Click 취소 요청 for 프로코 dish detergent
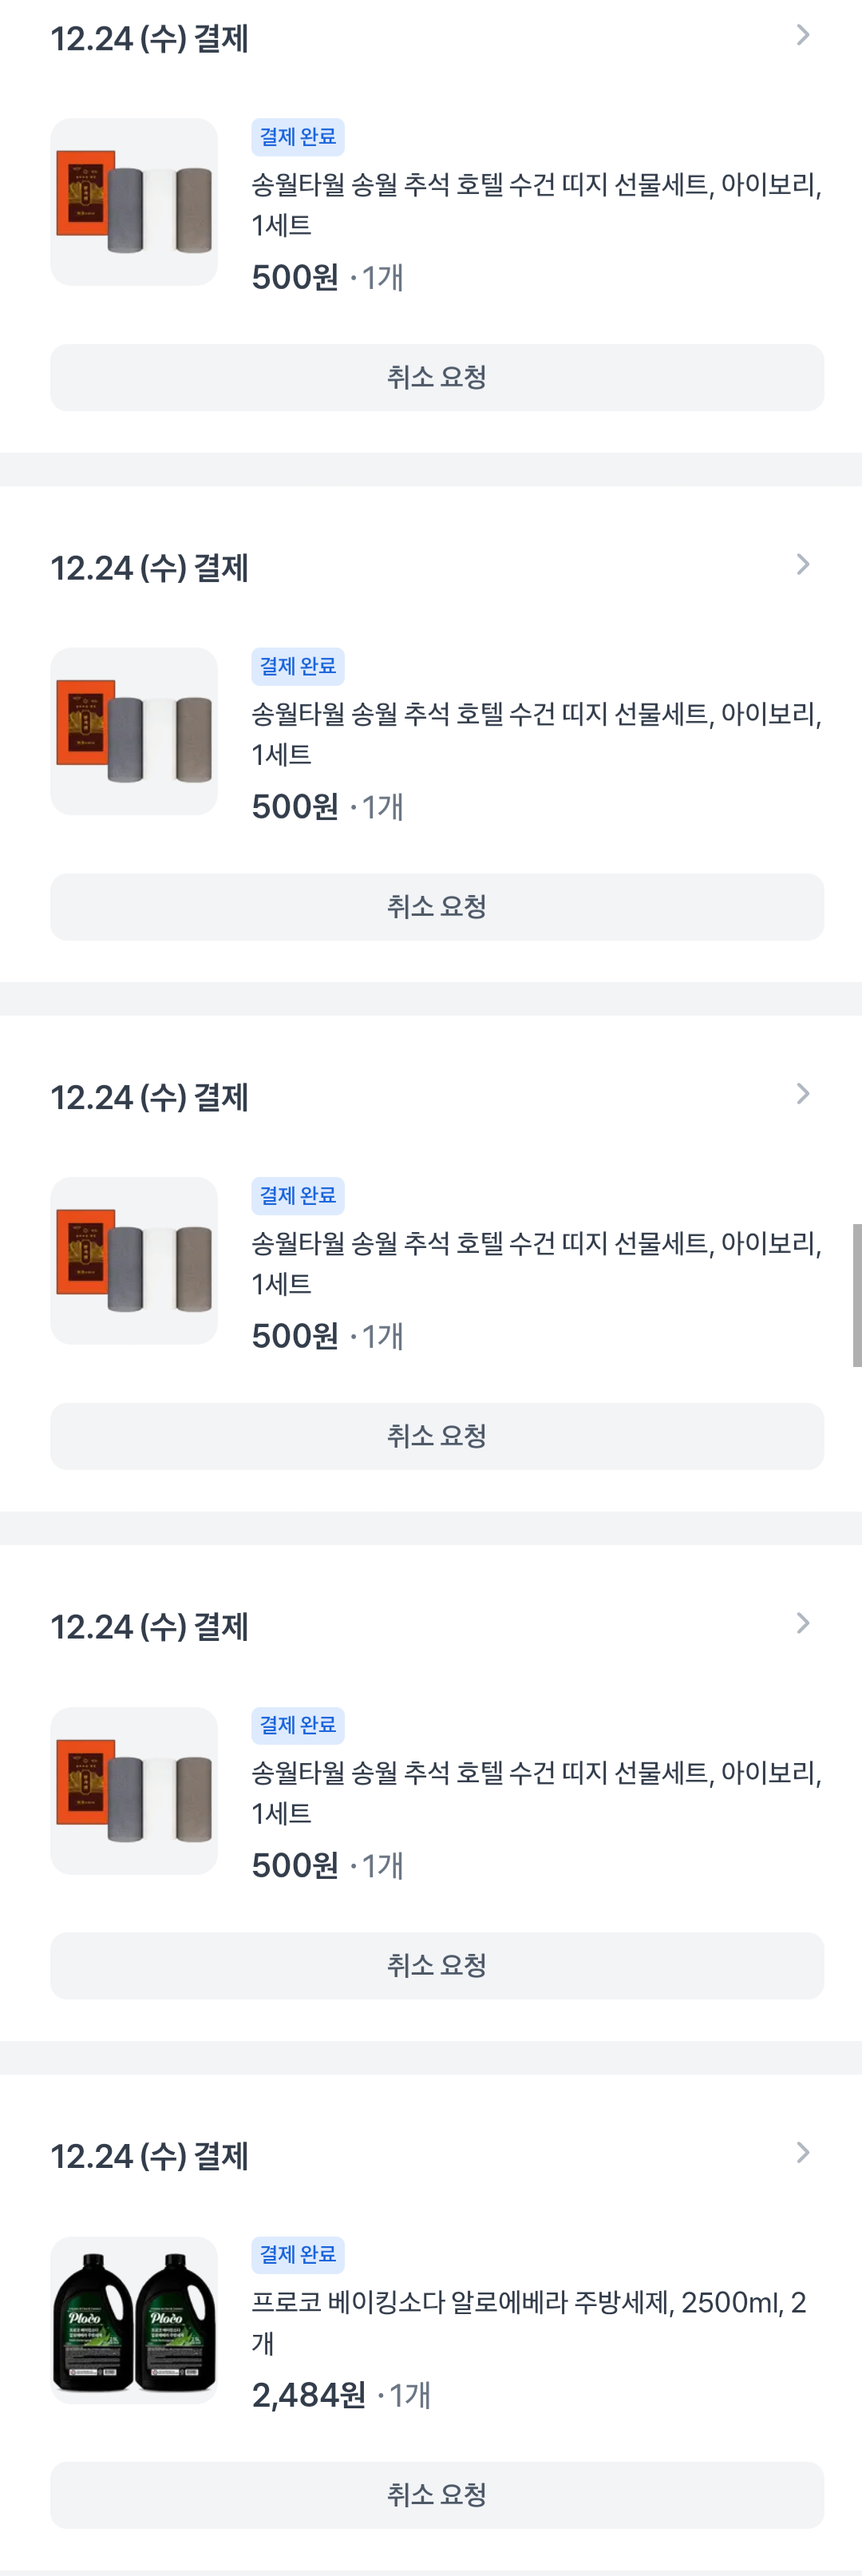Image resolution: width=862 pixels, height=2576 pixels. click(x=437, y=2495)
